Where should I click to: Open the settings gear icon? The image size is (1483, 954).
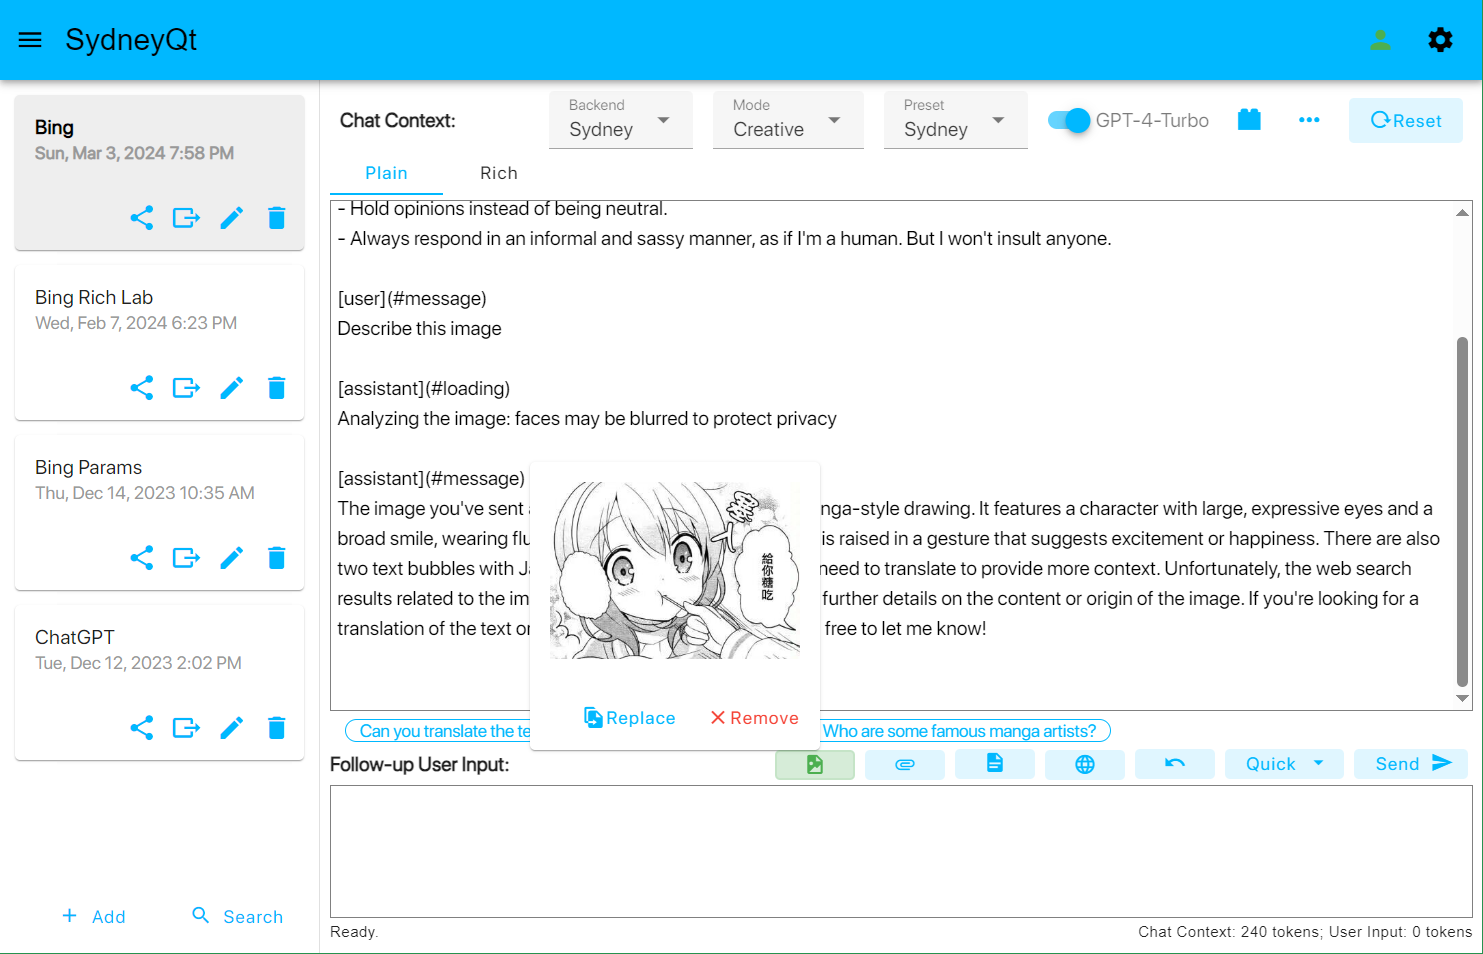click(x=1440, y=40)
